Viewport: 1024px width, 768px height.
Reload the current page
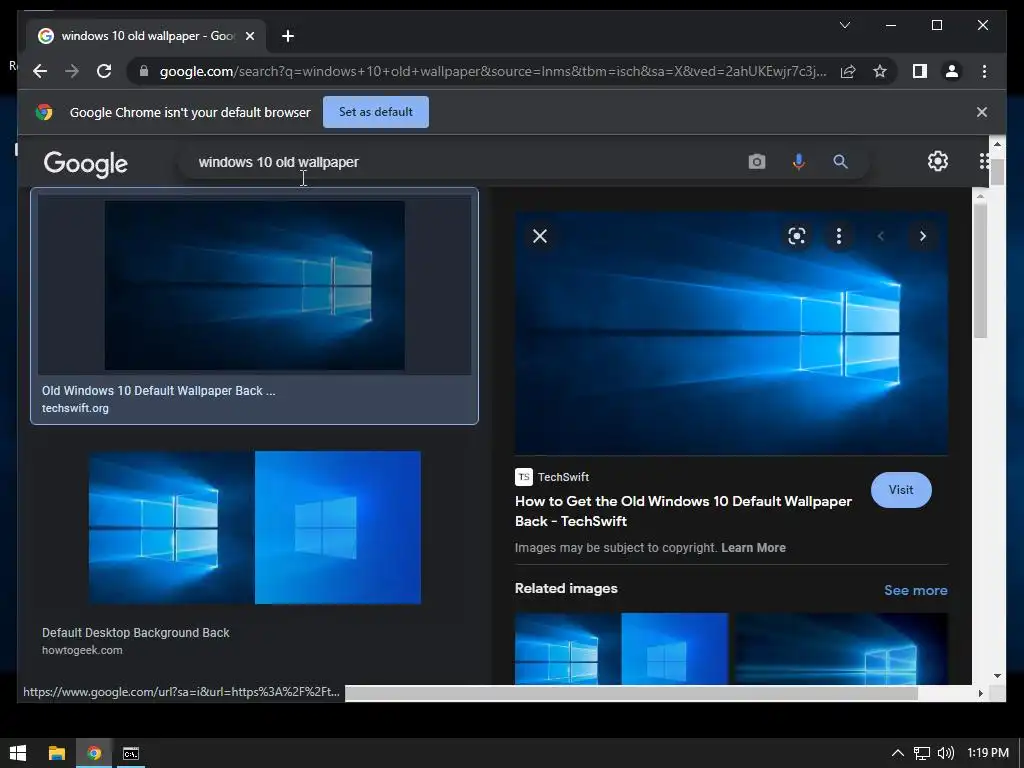[x=104, y=71]
